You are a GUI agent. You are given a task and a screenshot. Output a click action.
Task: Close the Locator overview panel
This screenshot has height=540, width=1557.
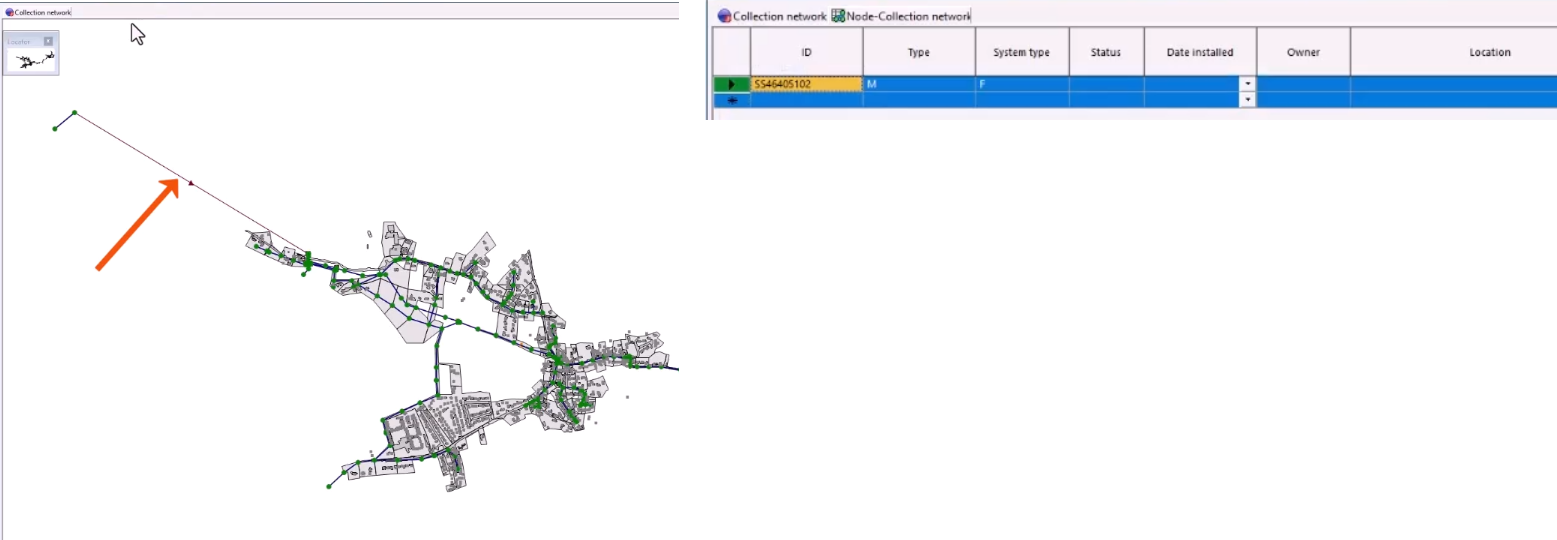[48, 41]
